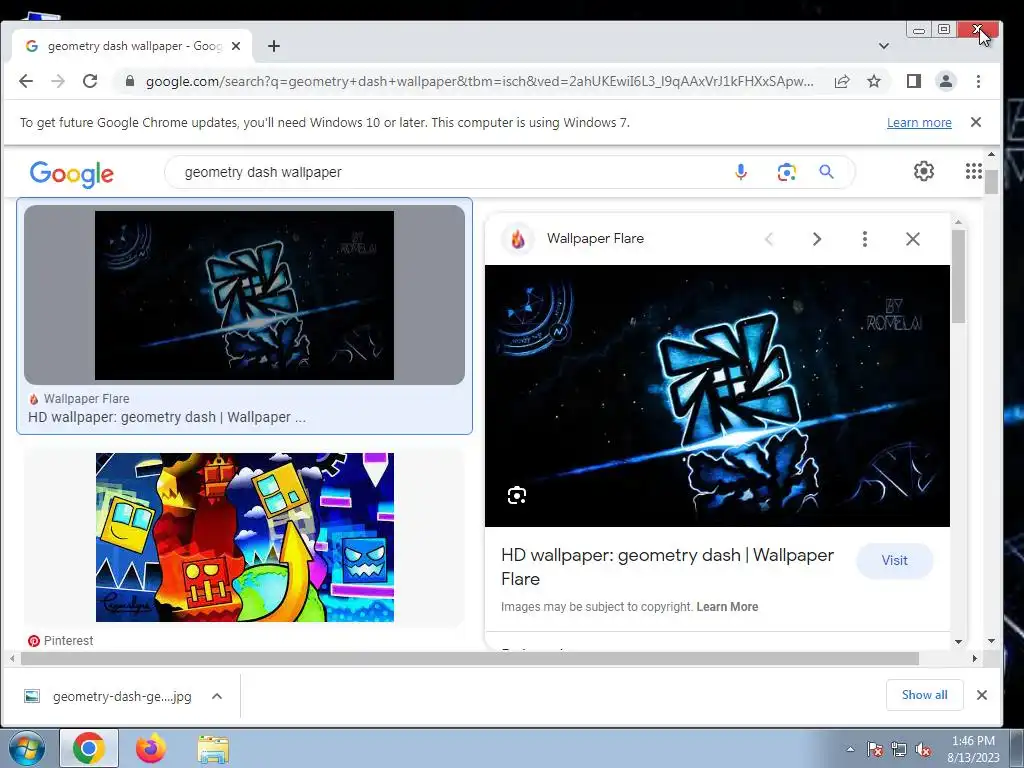The height and width of the screenshot is (768, 1024).
Task: Switch to Chrome in the taskbar
Action: (89, 748)
